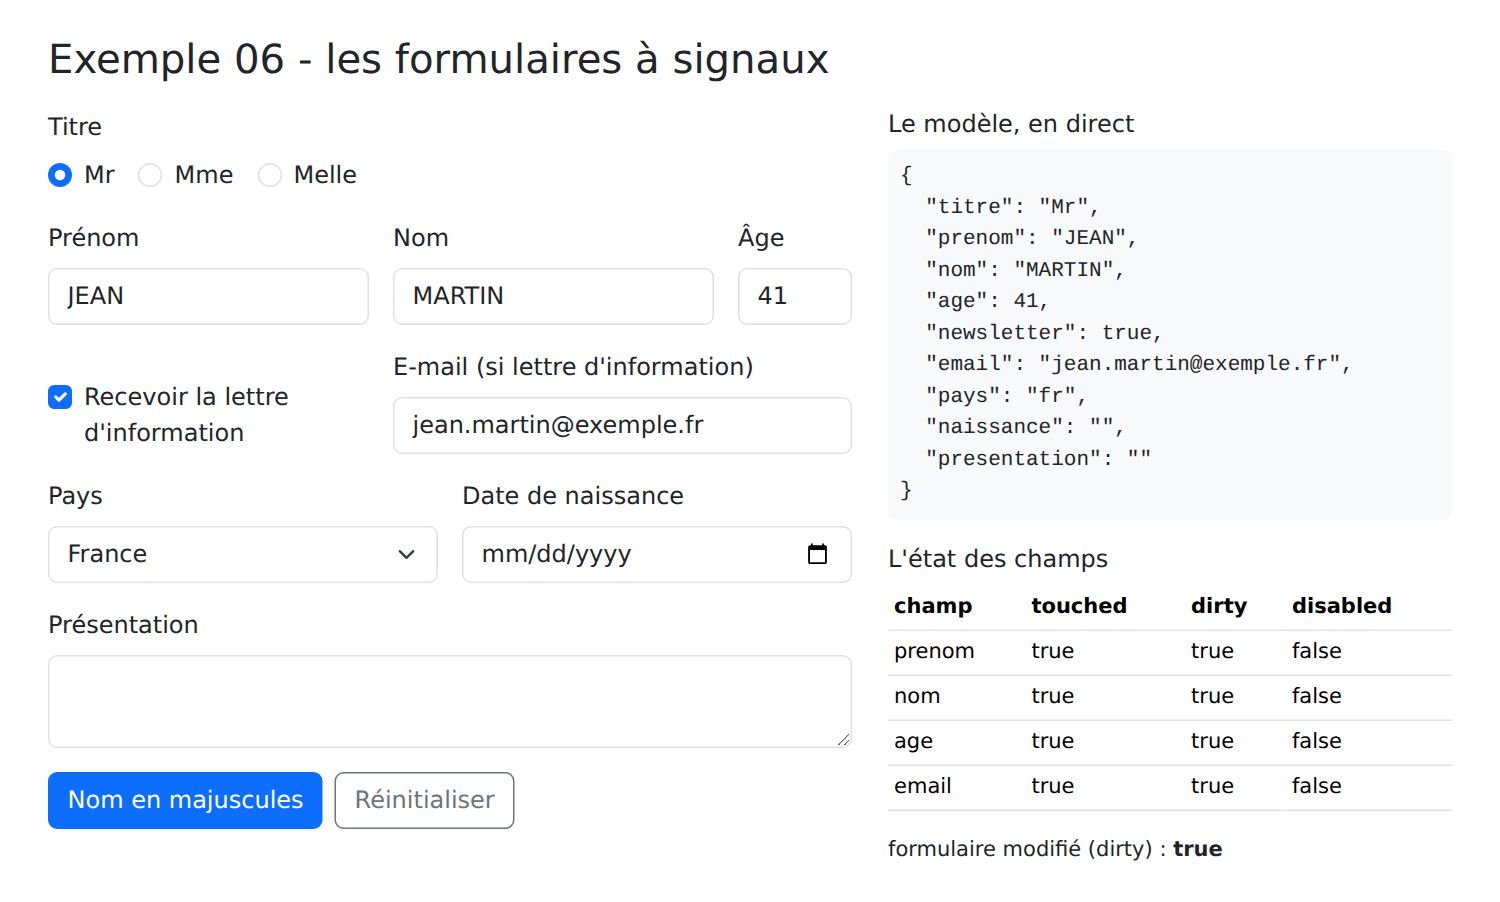Click the JSON line "newsletter": true
Screen dimensions: 1500x902
[x=1044, y=332]
